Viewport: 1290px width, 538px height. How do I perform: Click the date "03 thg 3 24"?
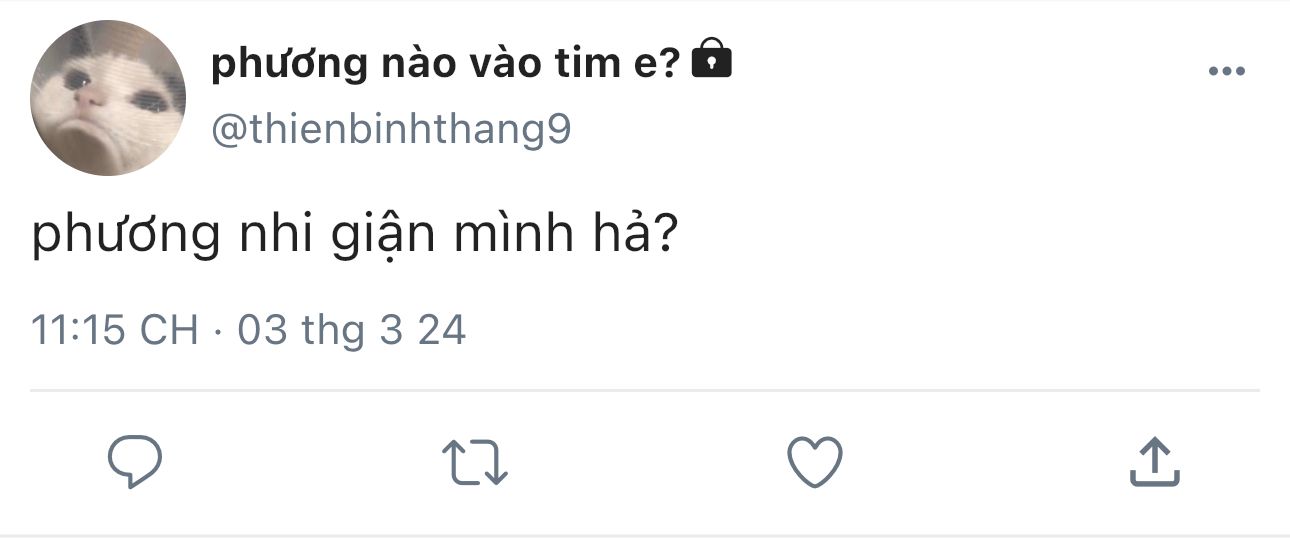[x=352, y=330]
